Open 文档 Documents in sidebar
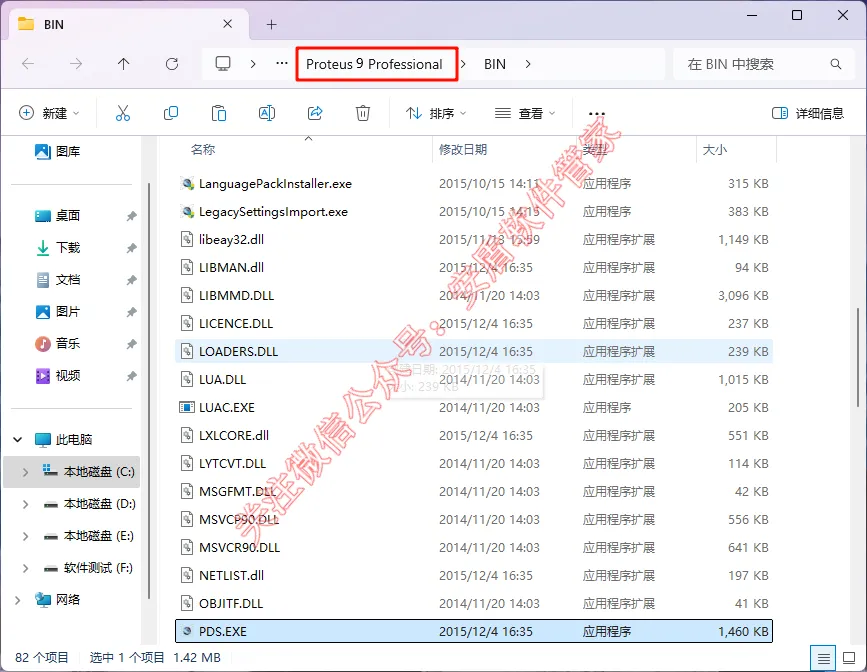This screenshot has height=672, width=867. [x=57, y=280]
